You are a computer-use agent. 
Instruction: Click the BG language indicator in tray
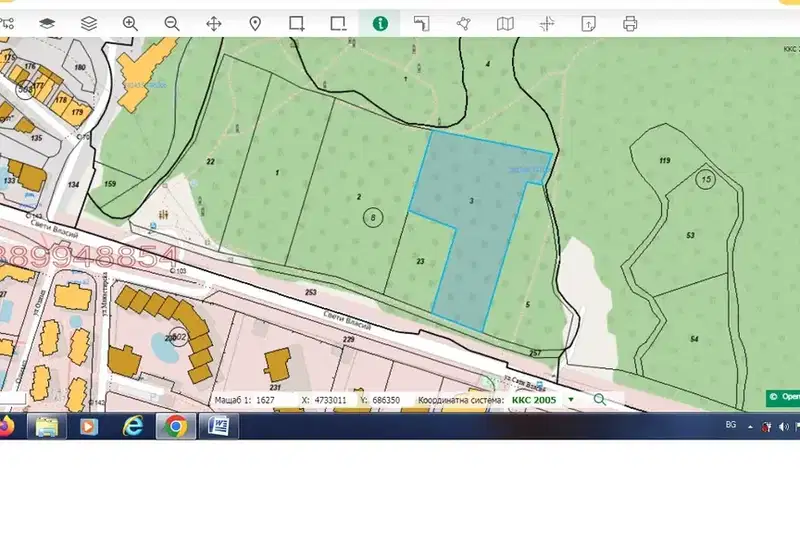point(731,425)
